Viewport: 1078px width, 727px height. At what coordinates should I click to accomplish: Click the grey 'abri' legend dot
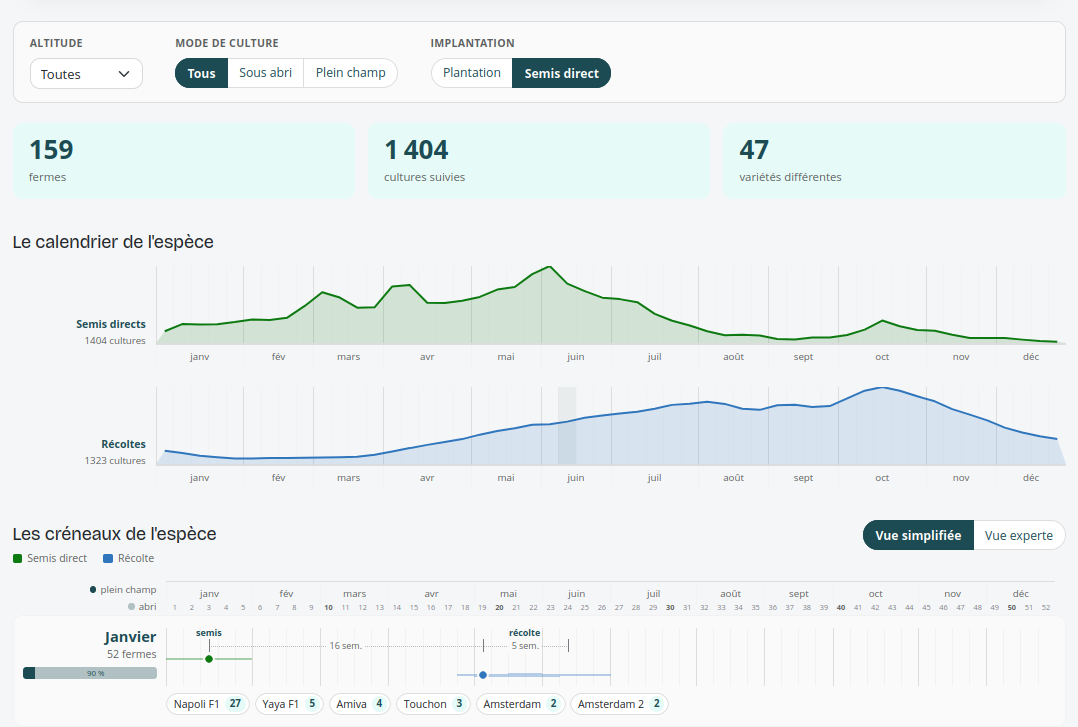[x=131, y=607]
